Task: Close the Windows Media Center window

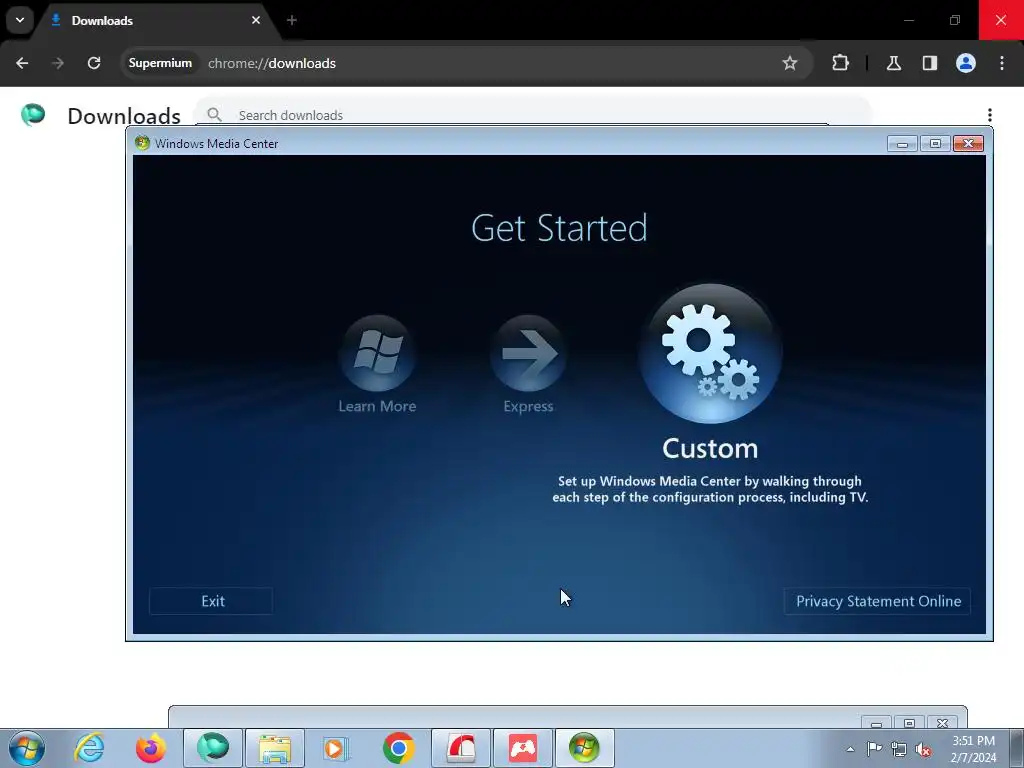Action: 968,144
